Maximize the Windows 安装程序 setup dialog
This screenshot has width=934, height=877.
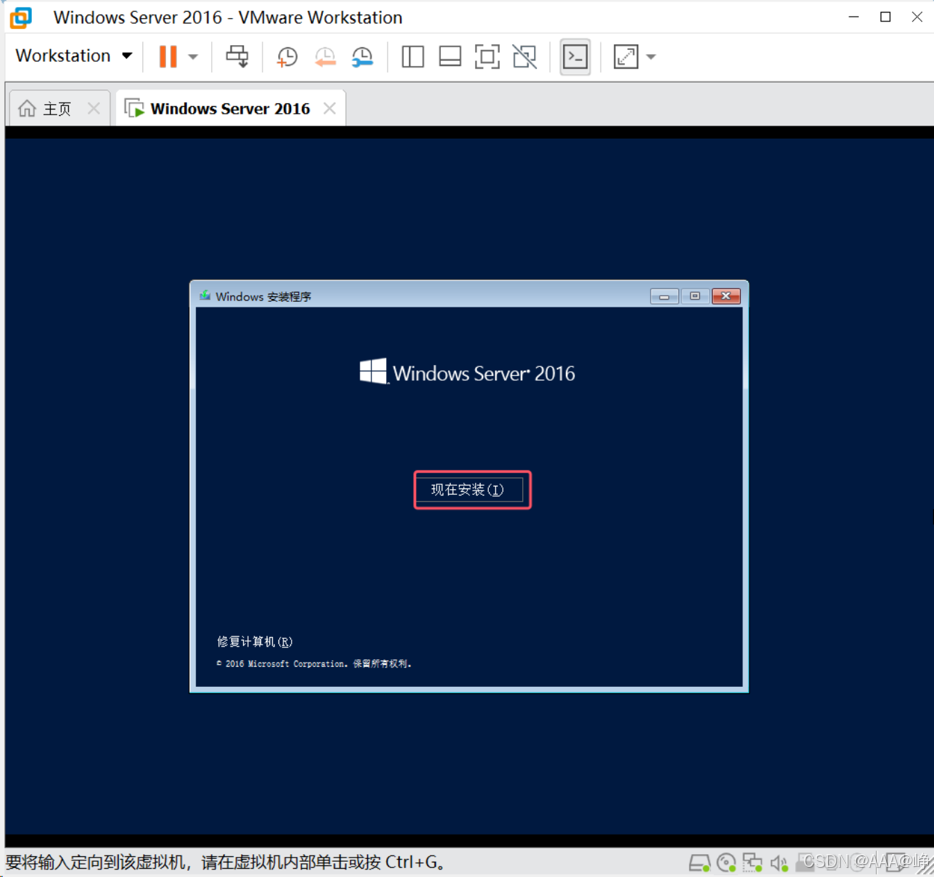click(x=695, y=296)
